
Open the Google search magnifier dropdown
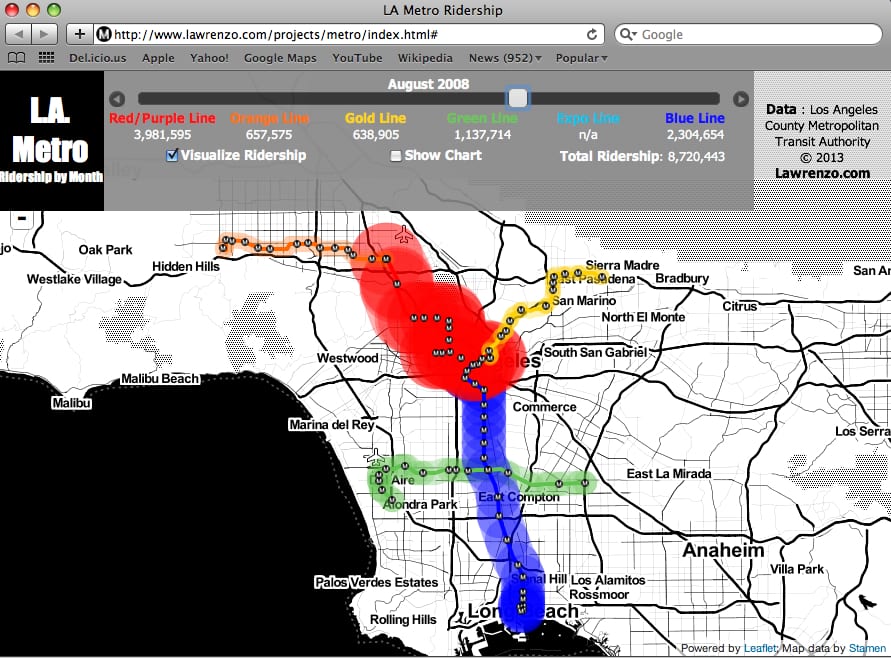pos(628,35)
